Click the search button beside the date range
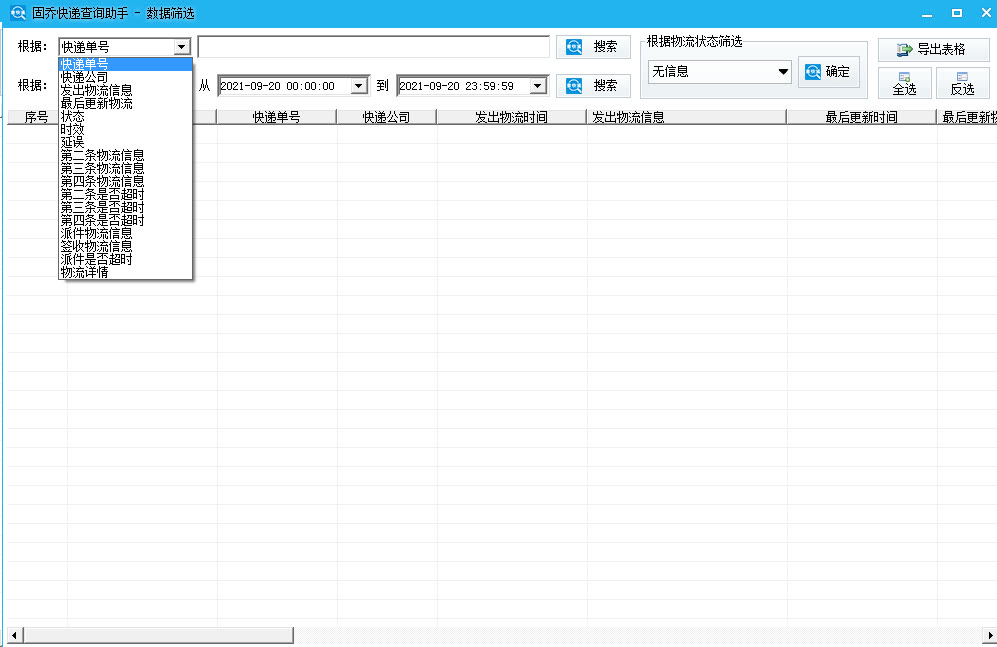This screenshot has width=997, height=647. click(593, 86)
